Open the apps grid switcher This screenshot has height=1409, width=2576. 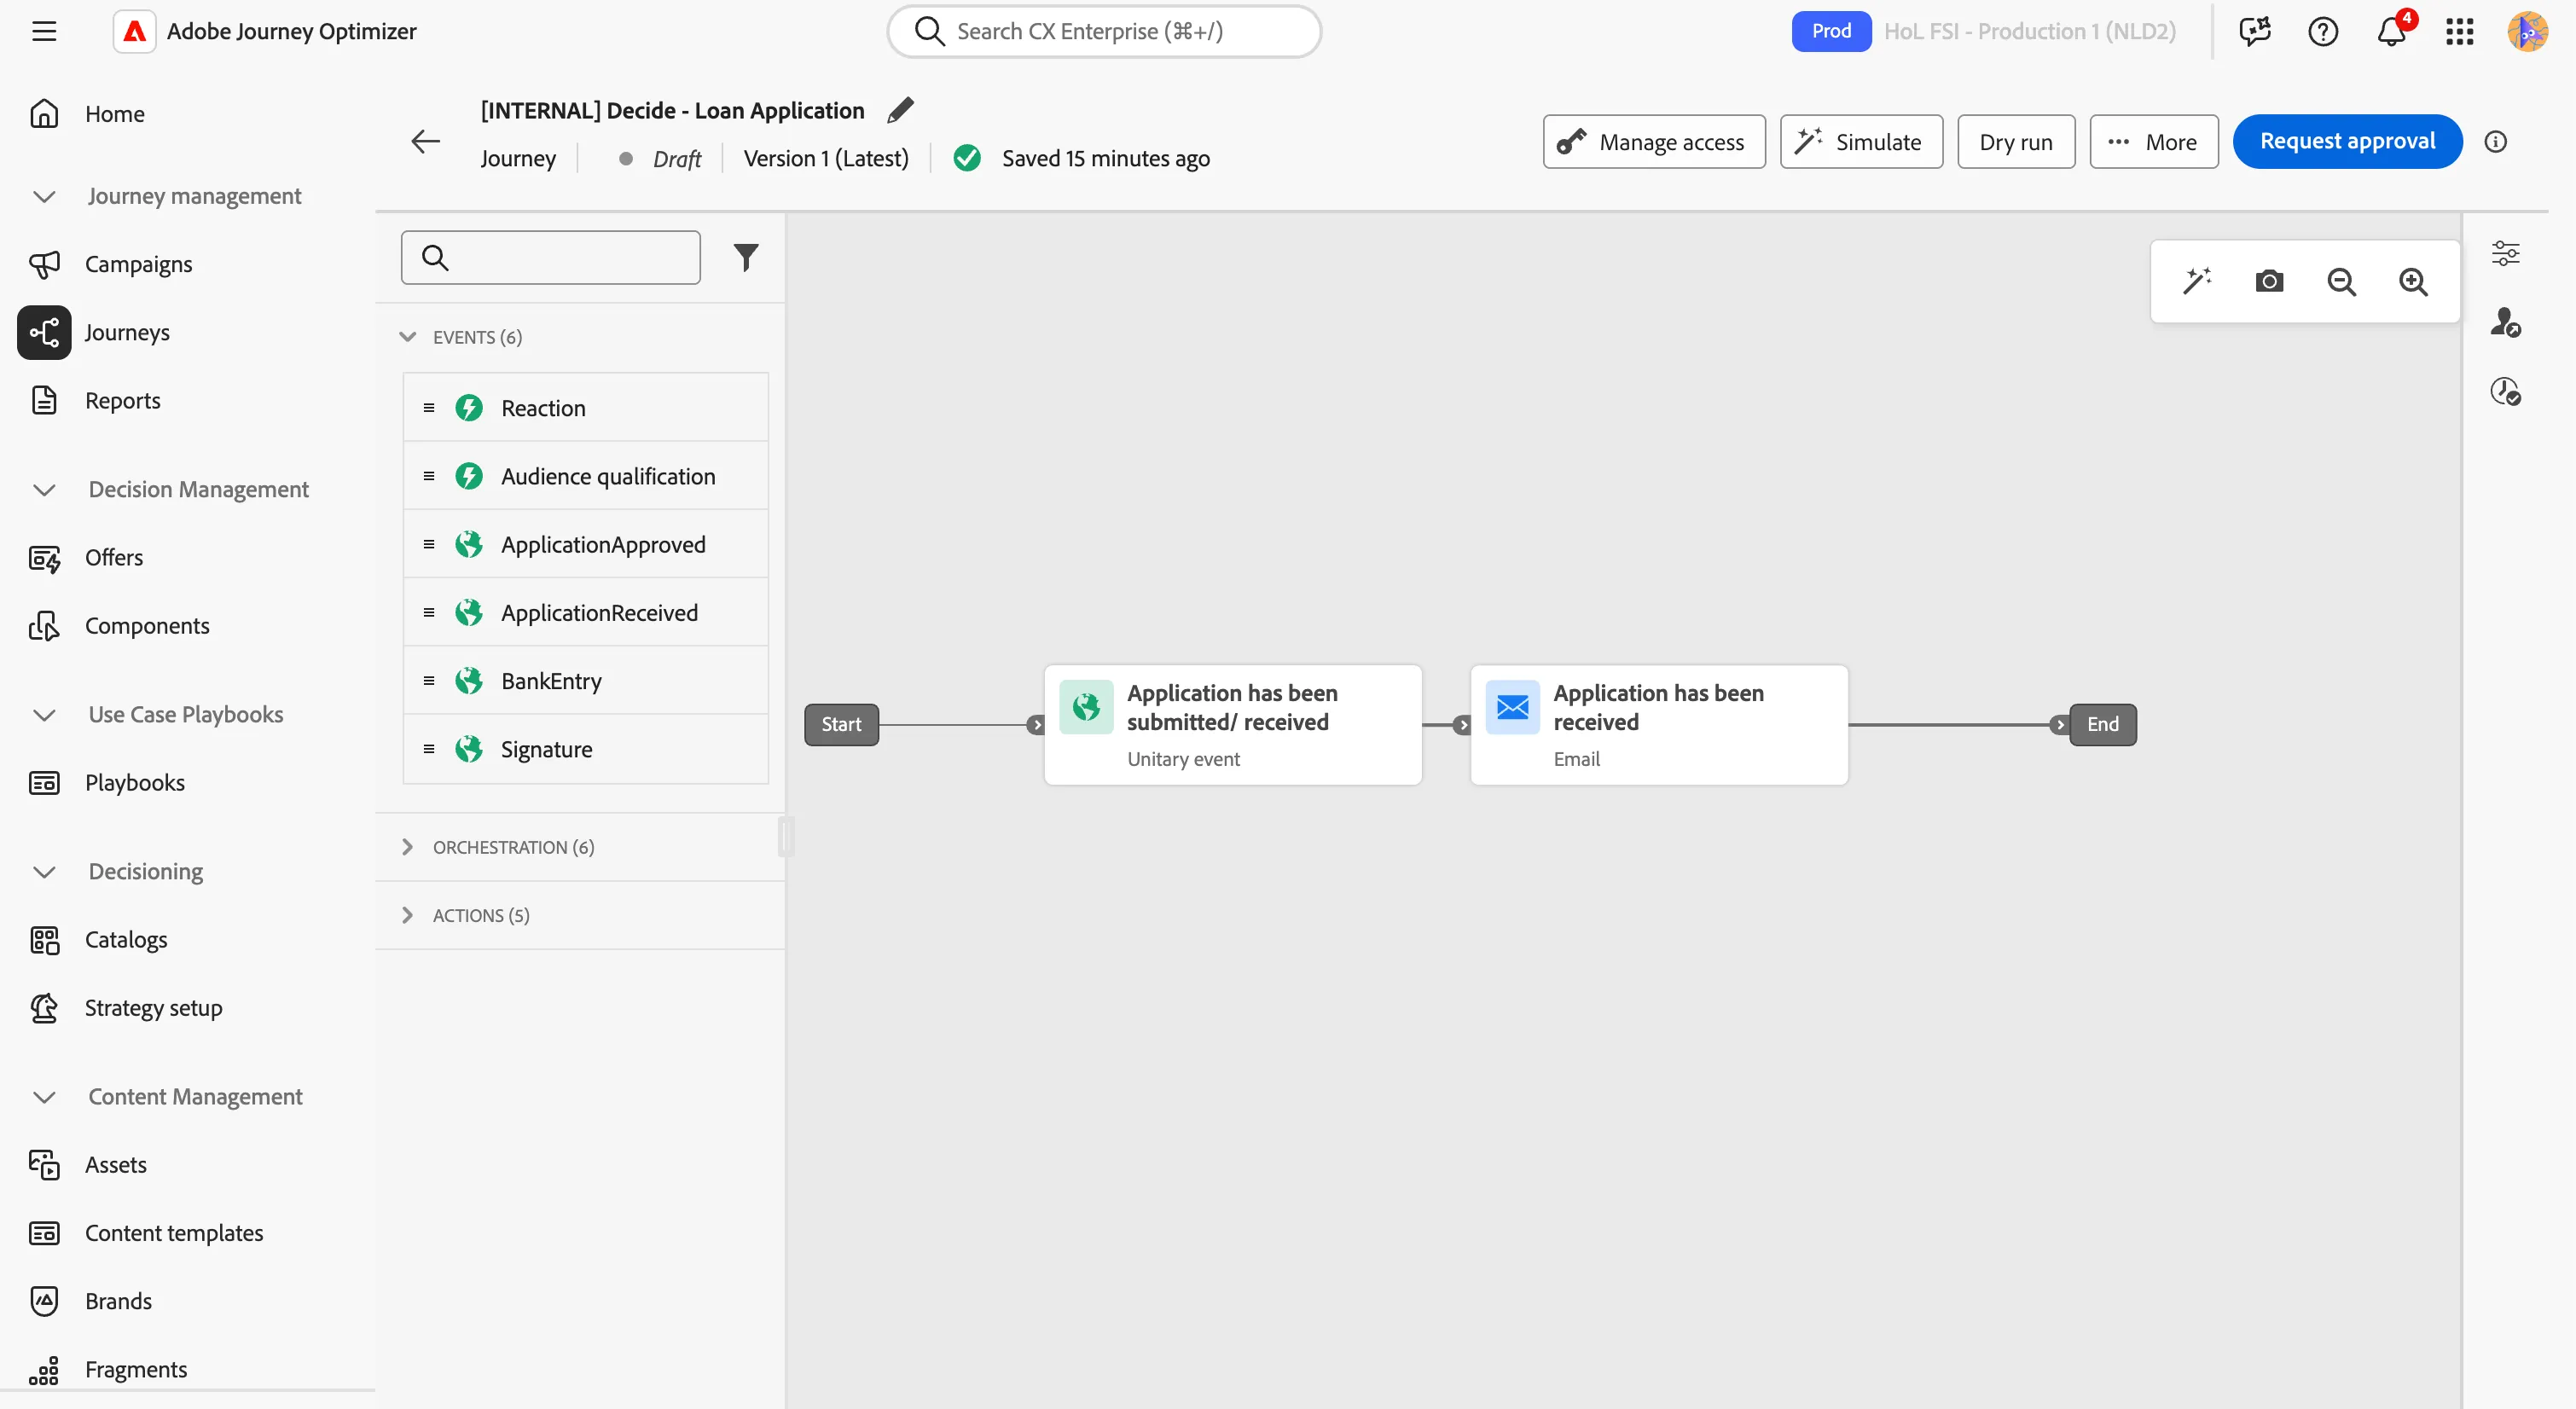point(2460,31)
